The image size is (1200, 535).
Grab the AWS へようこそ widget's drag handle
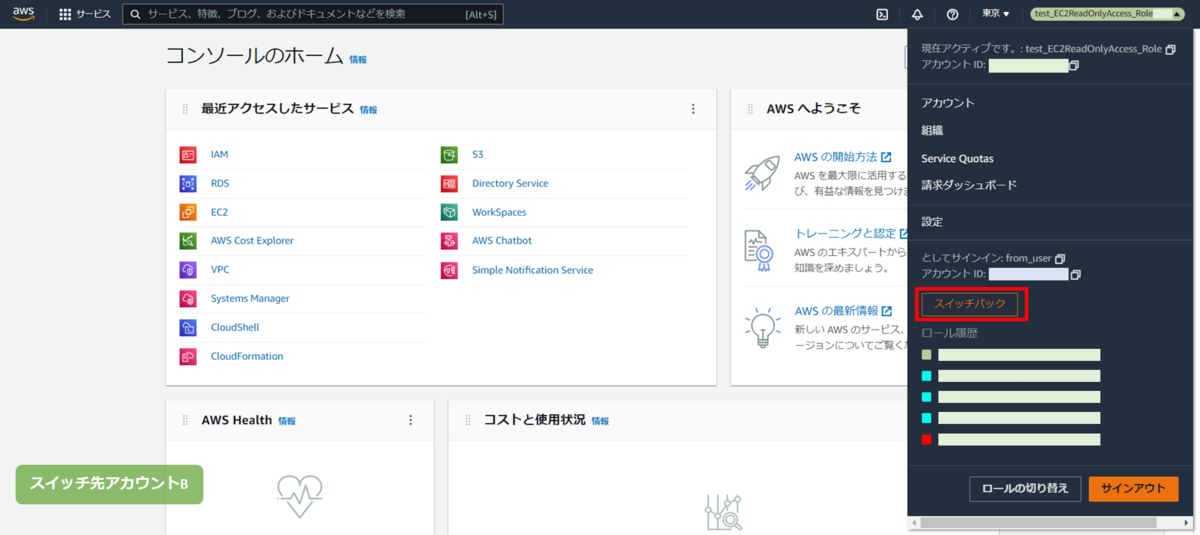click(x=750, y=109)
